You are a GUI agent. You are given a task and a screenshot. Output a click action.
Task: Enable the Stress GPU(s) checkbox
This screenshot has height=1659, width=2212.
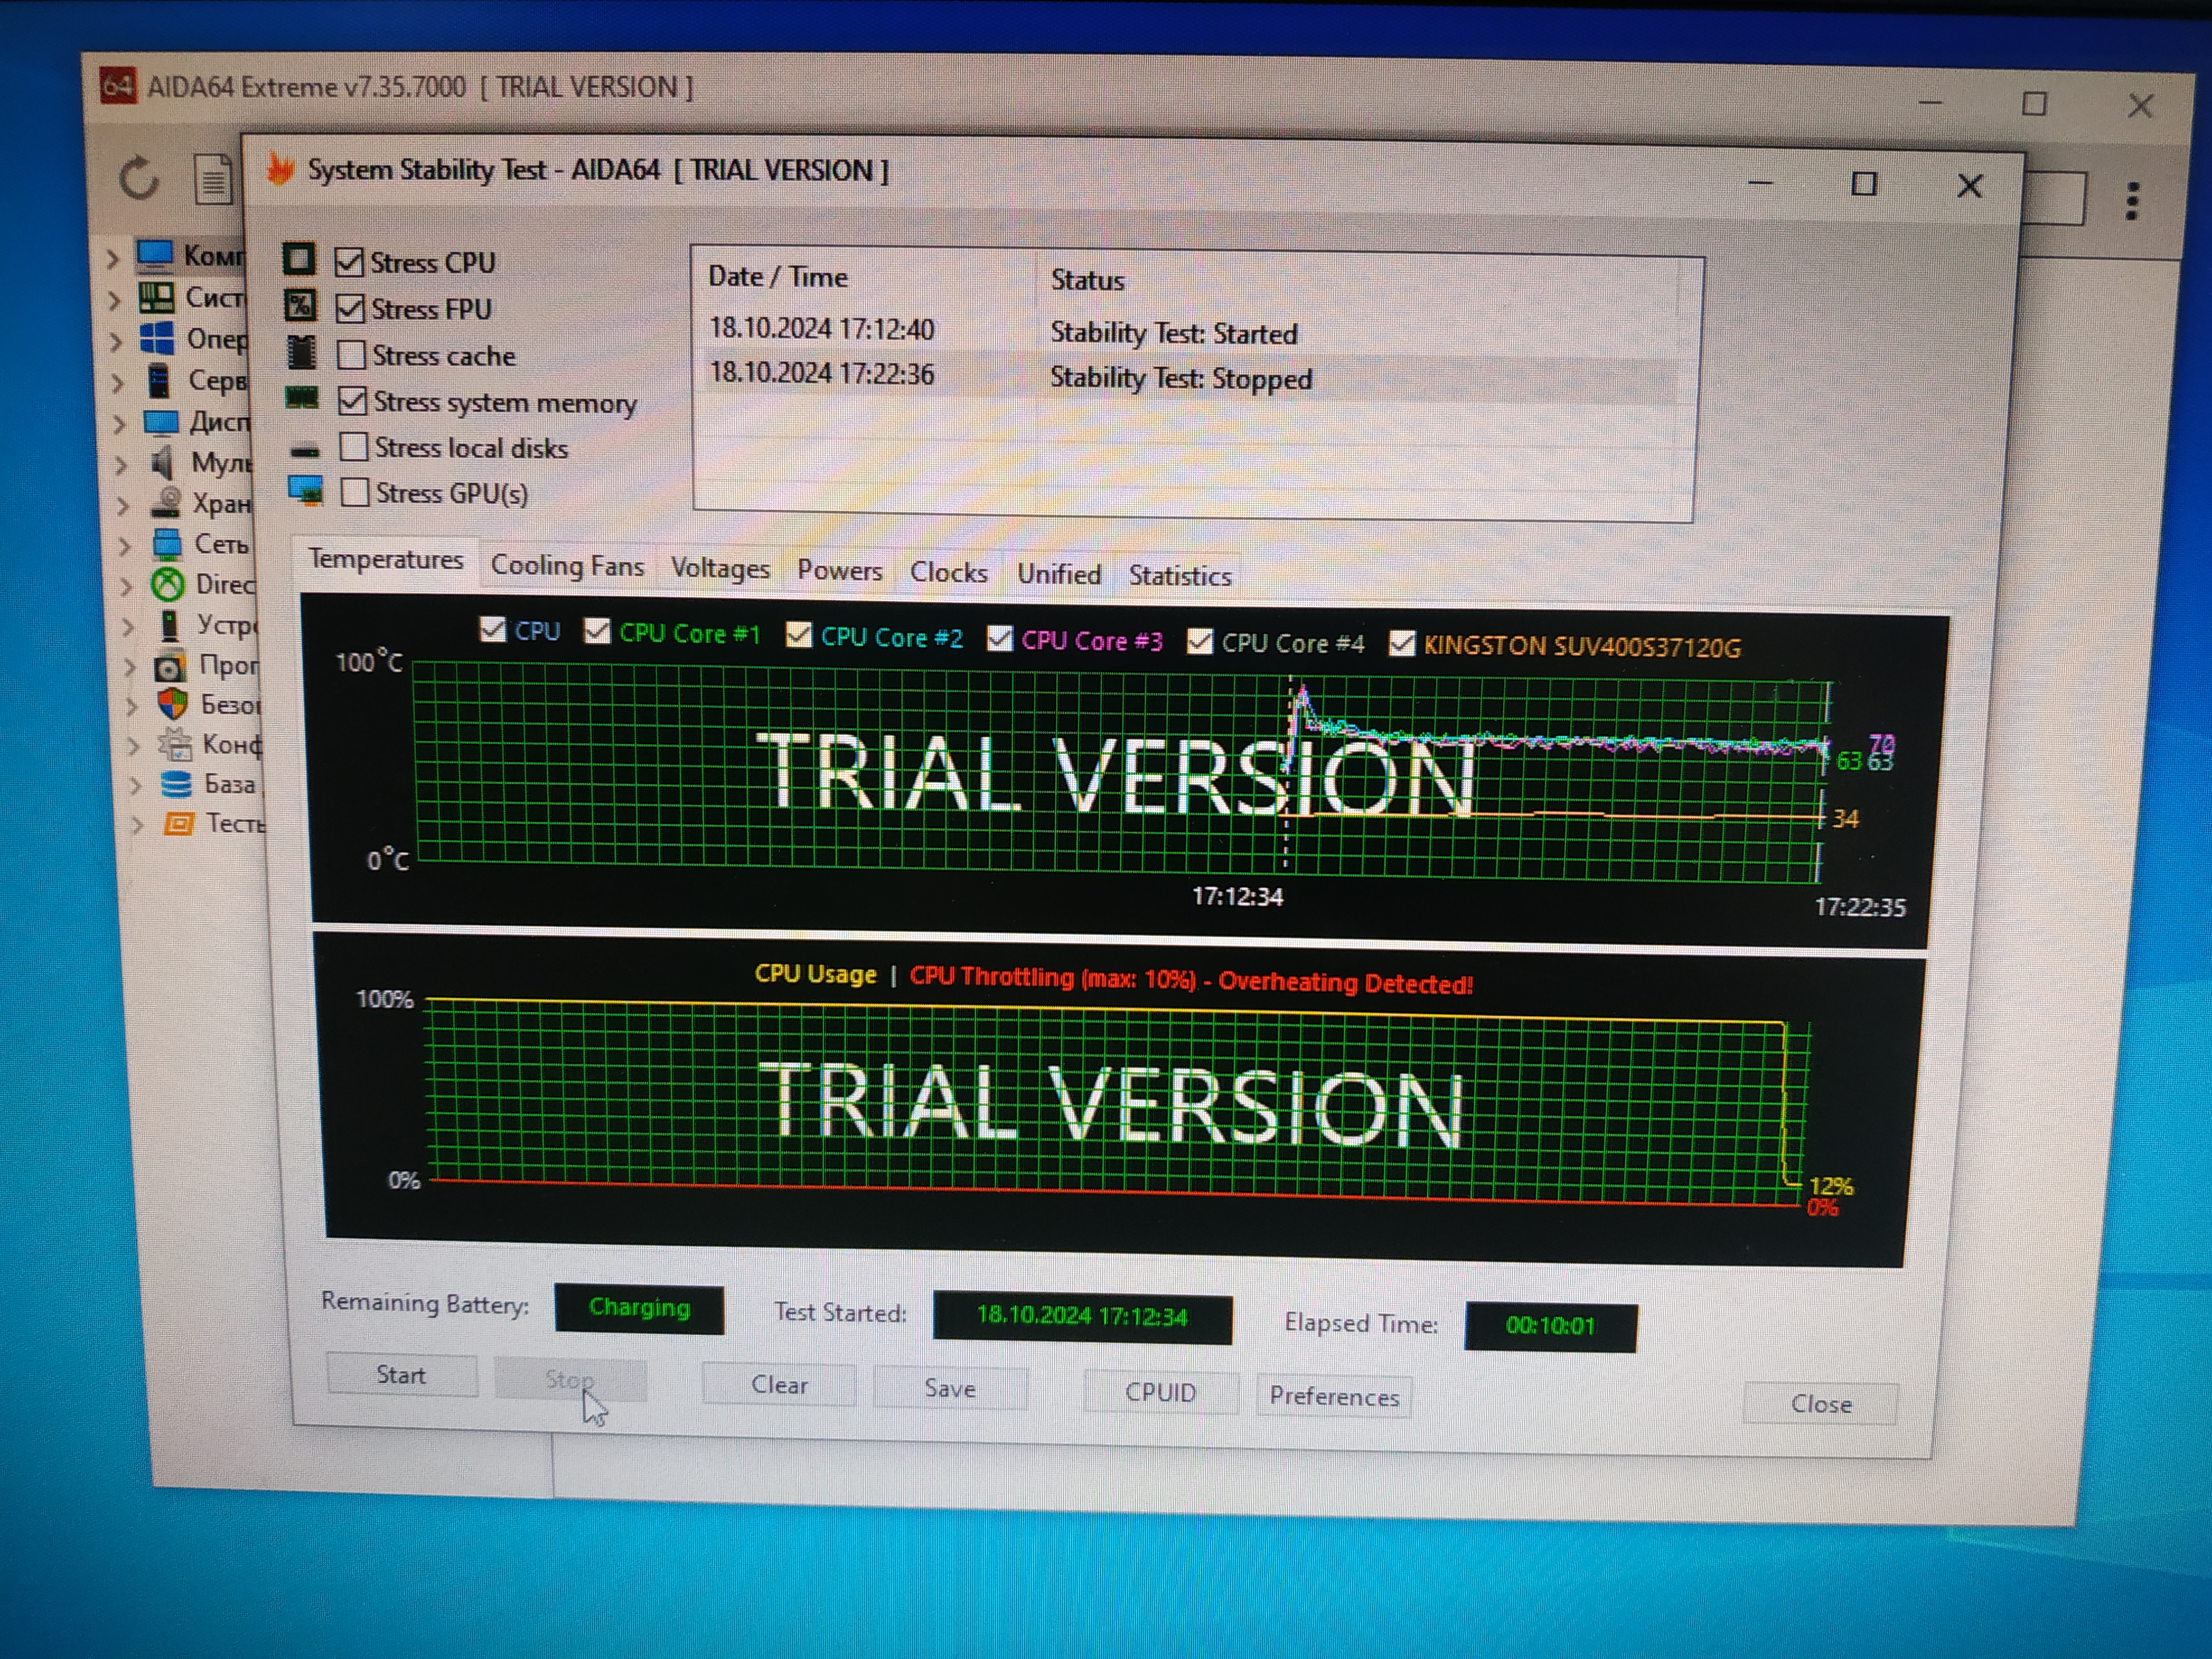coord(354,492)
